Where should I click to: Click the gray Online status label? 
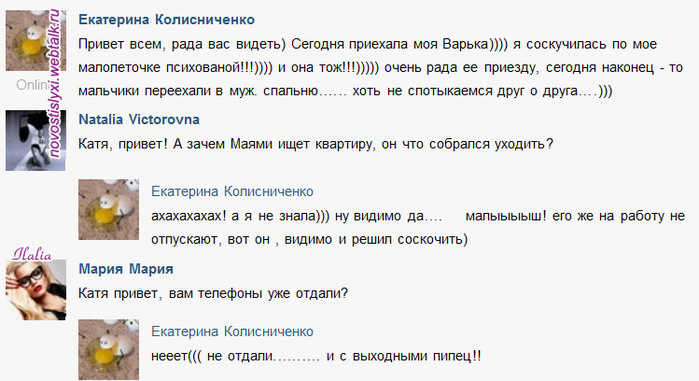(33, 84)
